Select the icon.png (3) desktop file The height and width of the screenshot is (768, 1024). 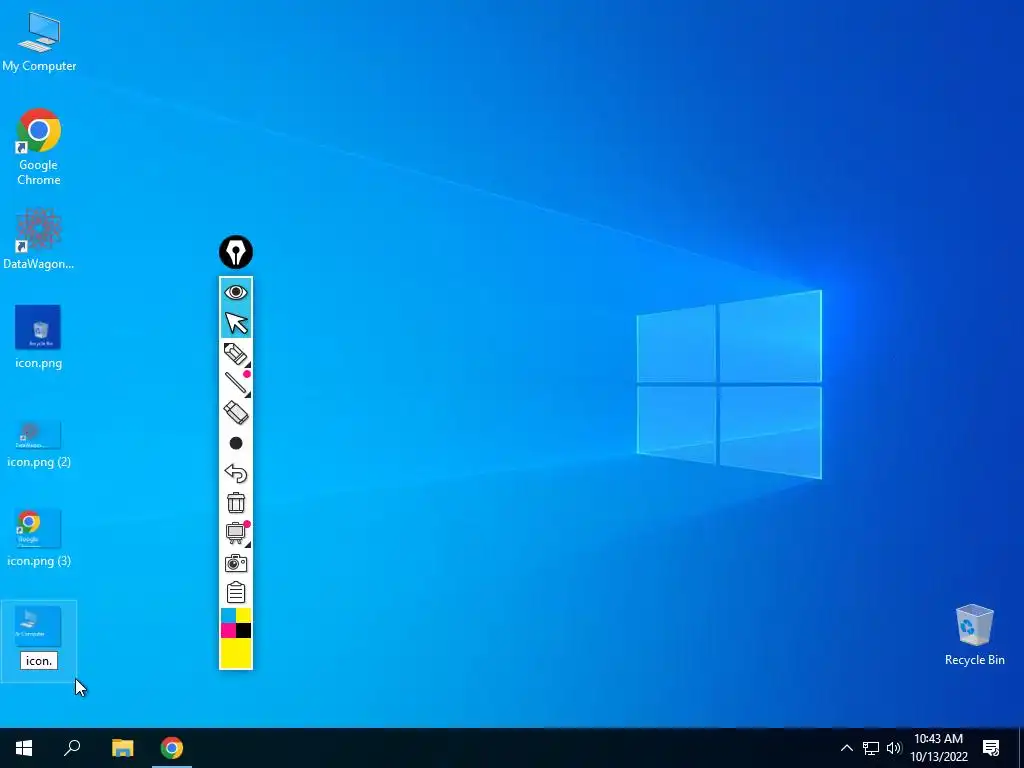tap(39, 538)
